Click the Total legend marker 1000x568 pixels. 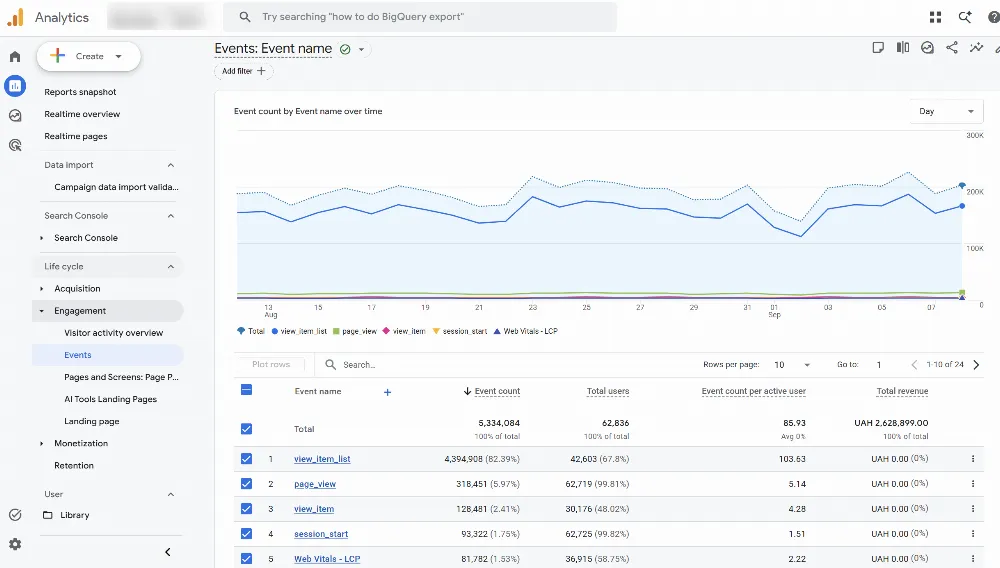(241, 331)
